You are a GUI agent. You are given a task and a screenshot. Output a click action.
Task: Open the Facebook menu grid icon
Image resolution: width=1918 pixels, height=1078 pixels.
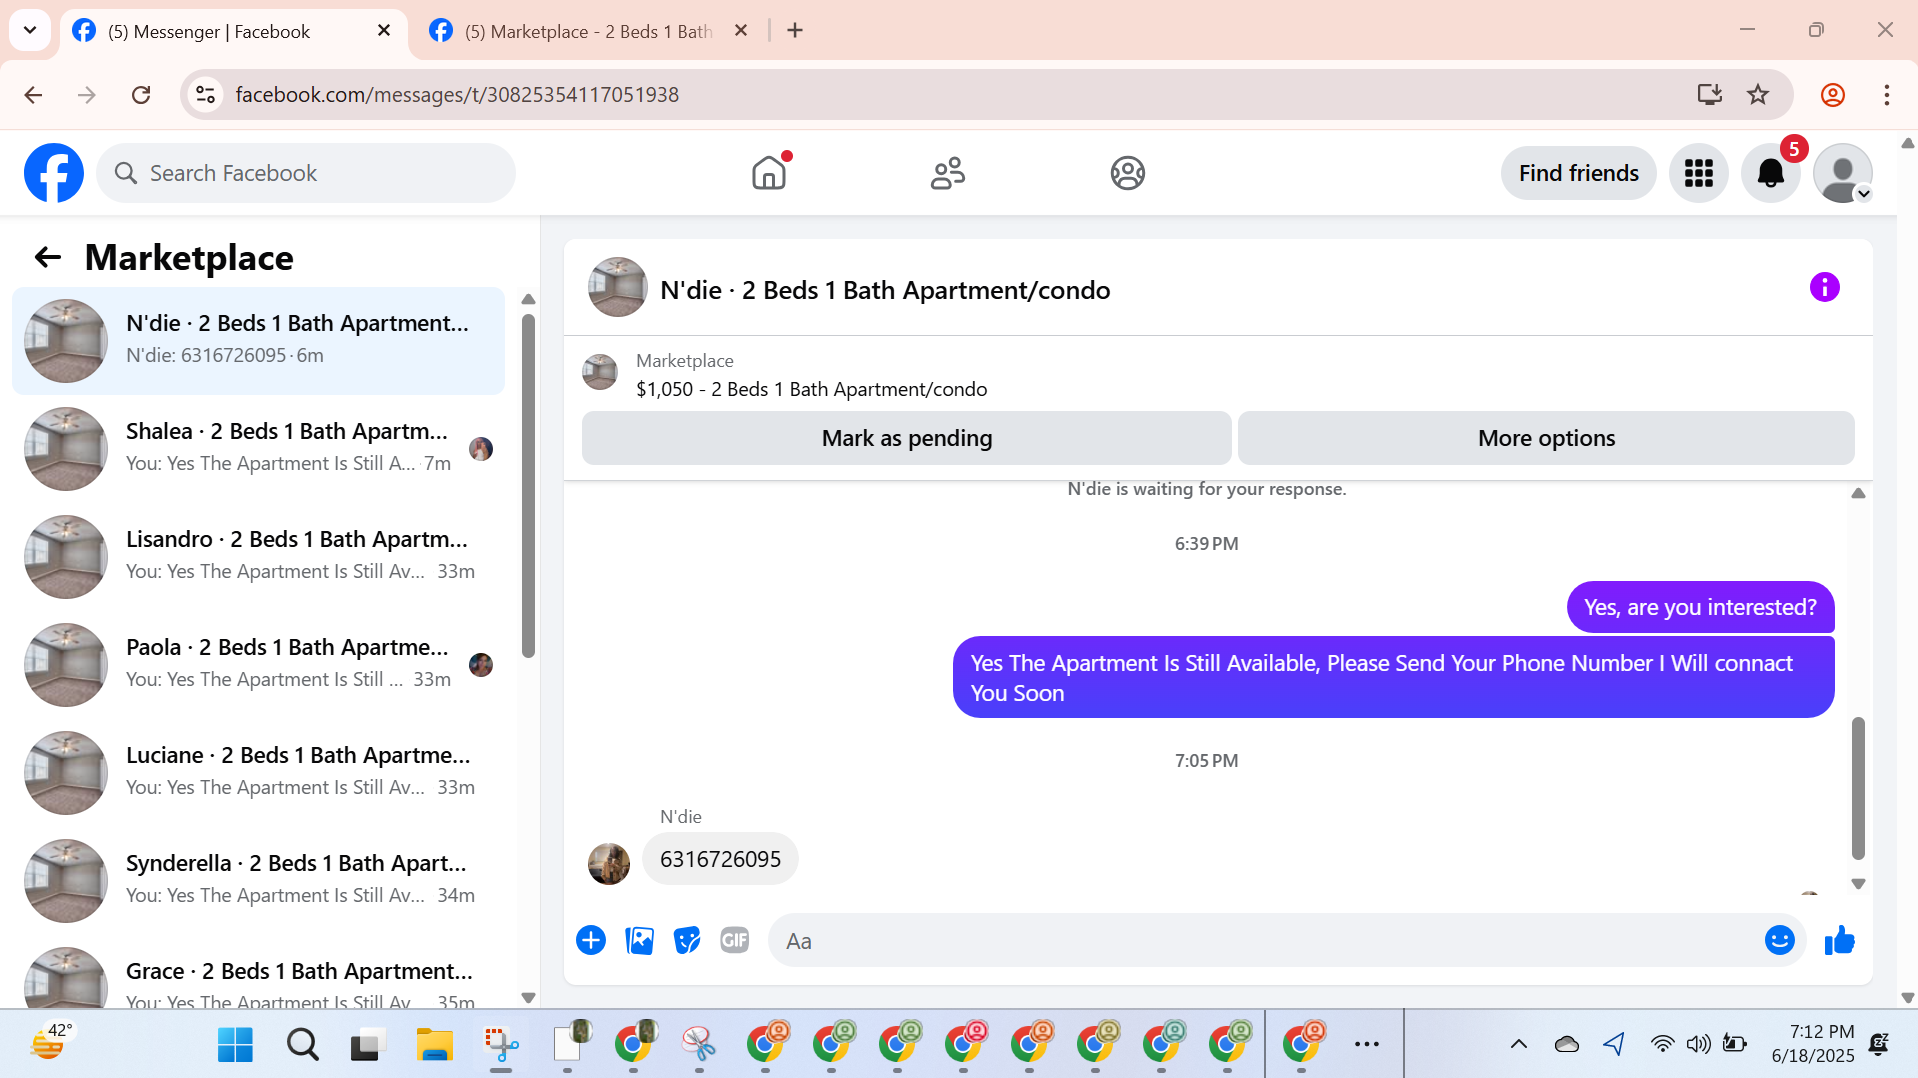coord(1698,173)
